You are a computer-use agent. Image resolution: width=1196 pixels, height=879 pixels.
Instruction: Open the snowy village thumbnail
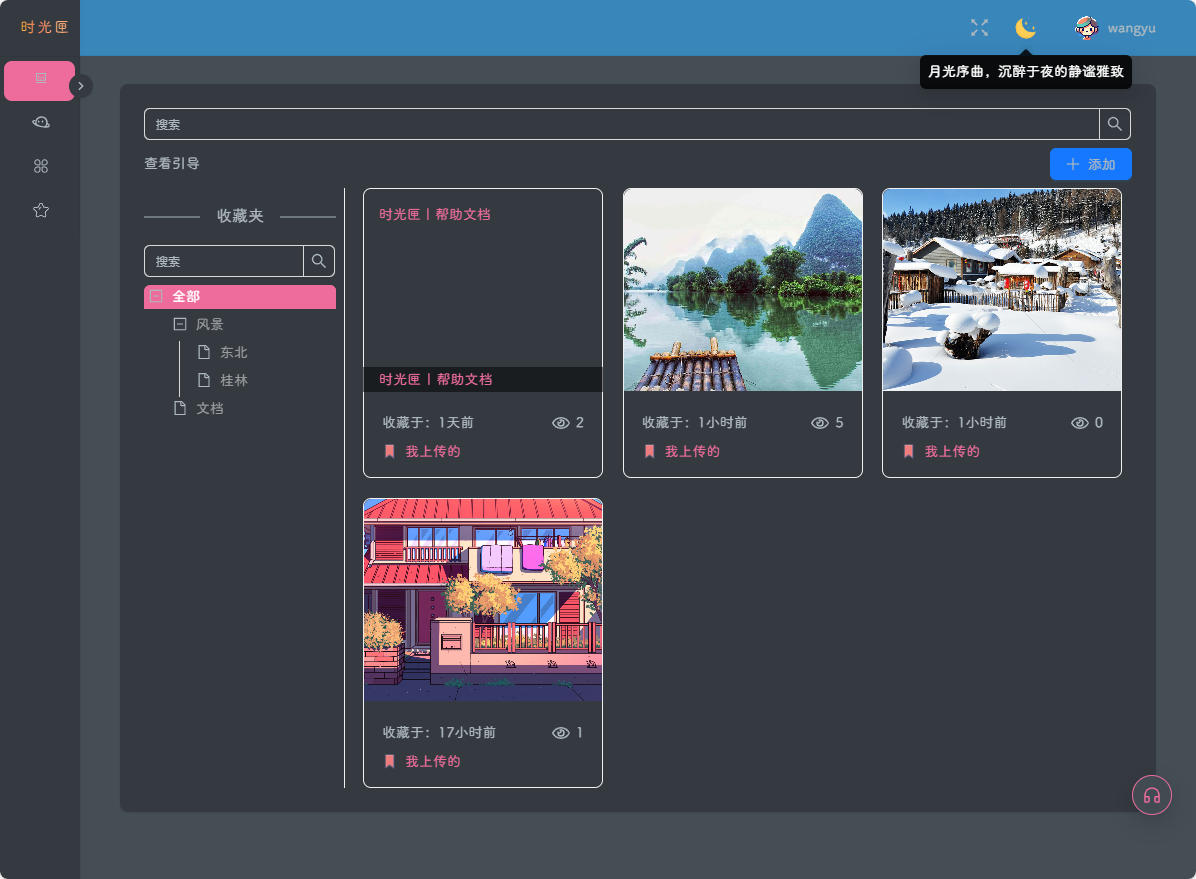tap(1001, 290)
